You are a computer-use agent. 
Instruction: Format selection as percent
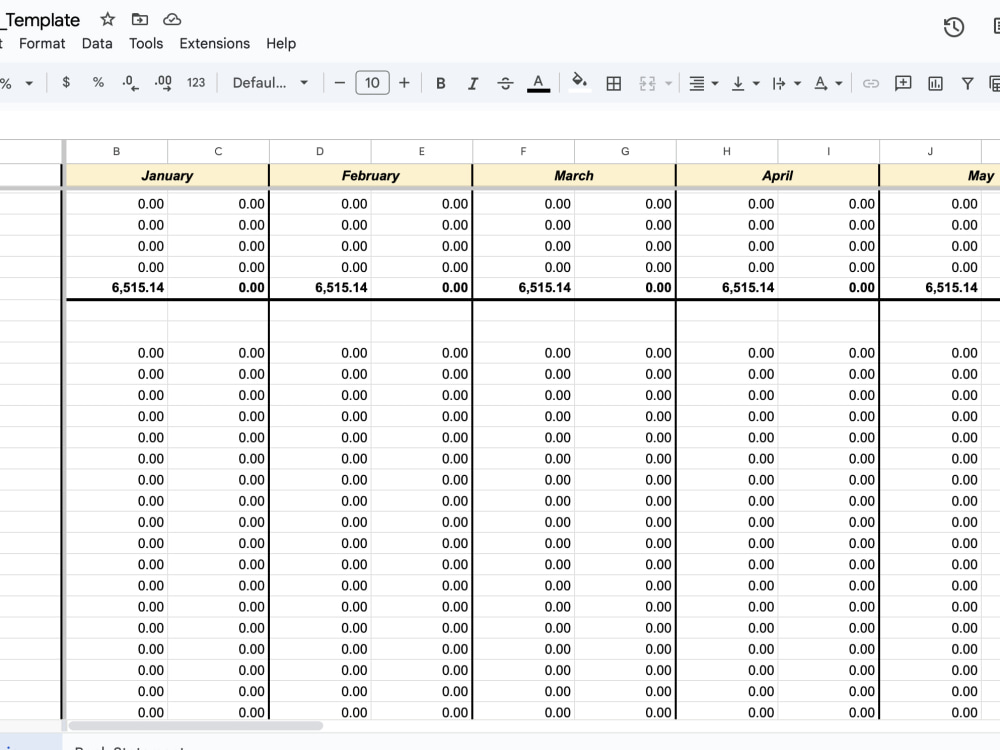click(x=98, y=82)
